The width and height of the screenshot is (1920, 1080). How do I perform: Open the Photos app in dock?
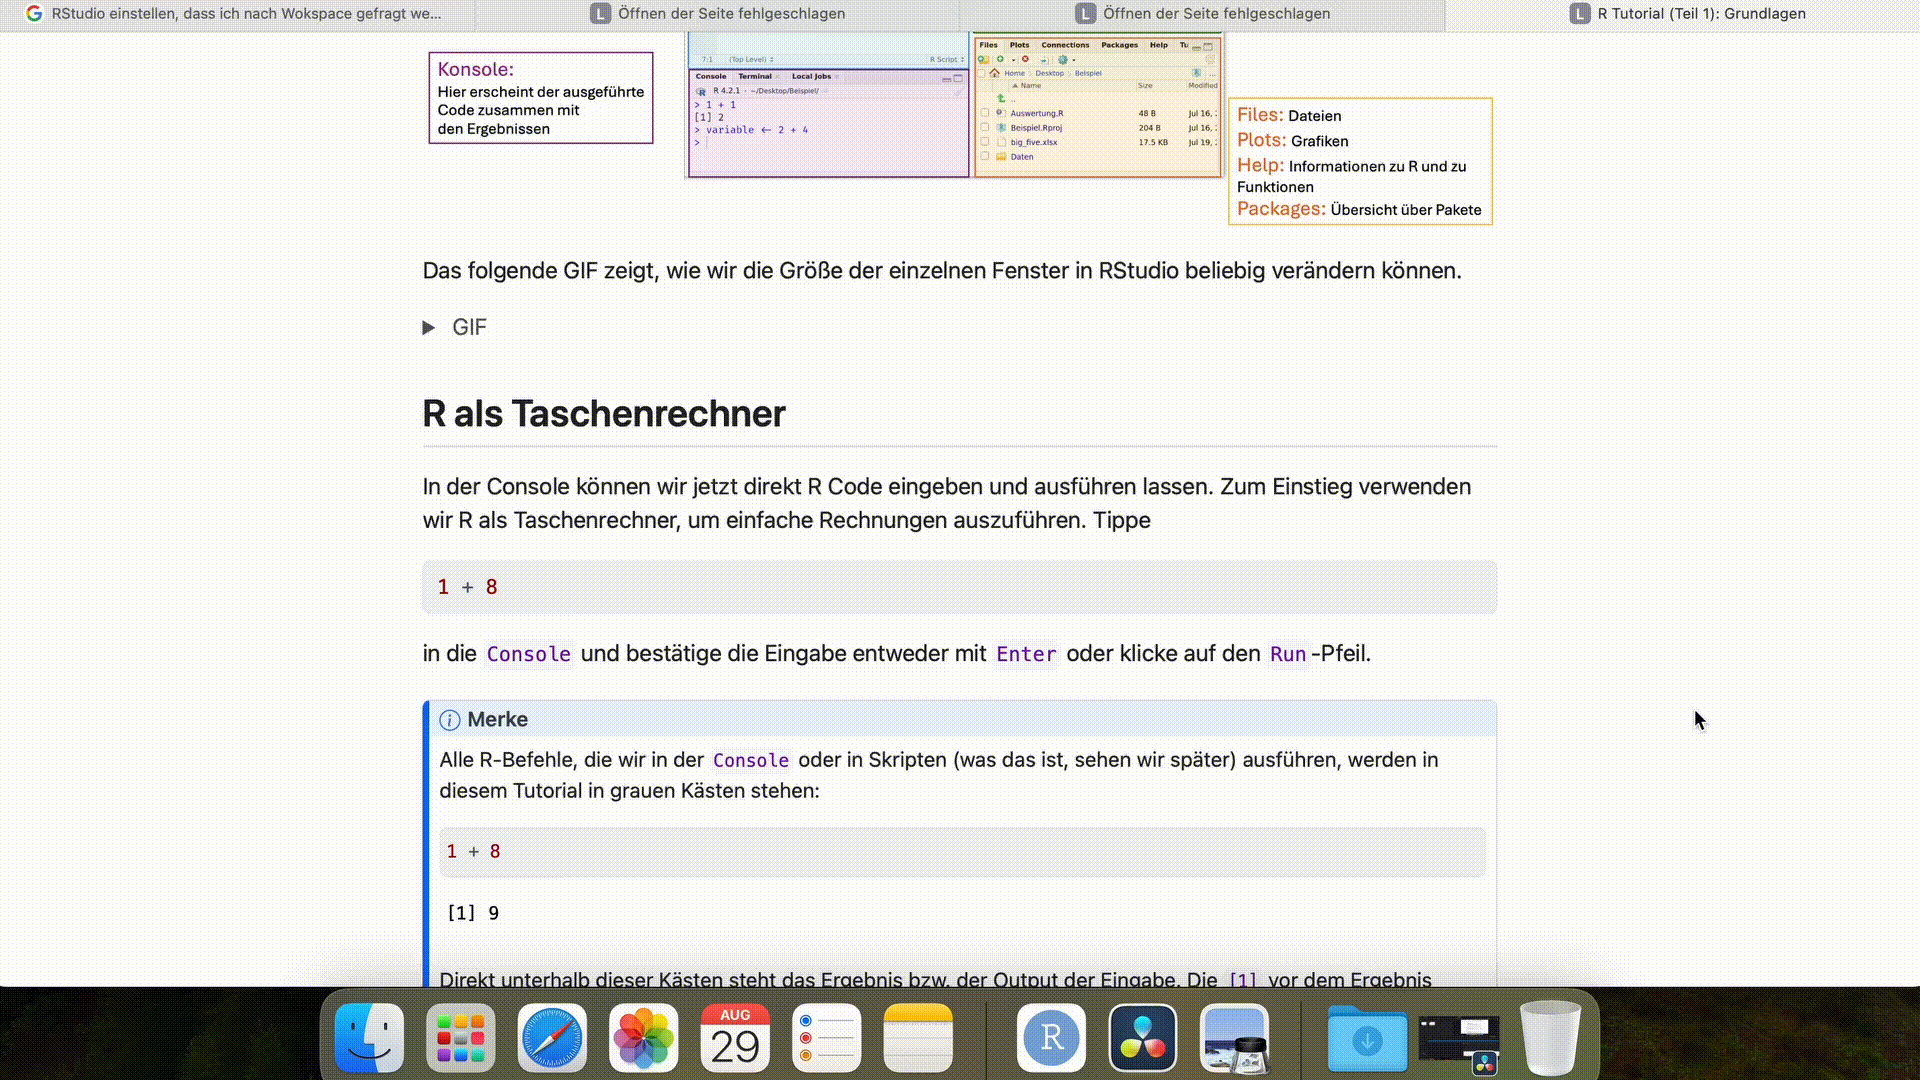click(644, 1038)
